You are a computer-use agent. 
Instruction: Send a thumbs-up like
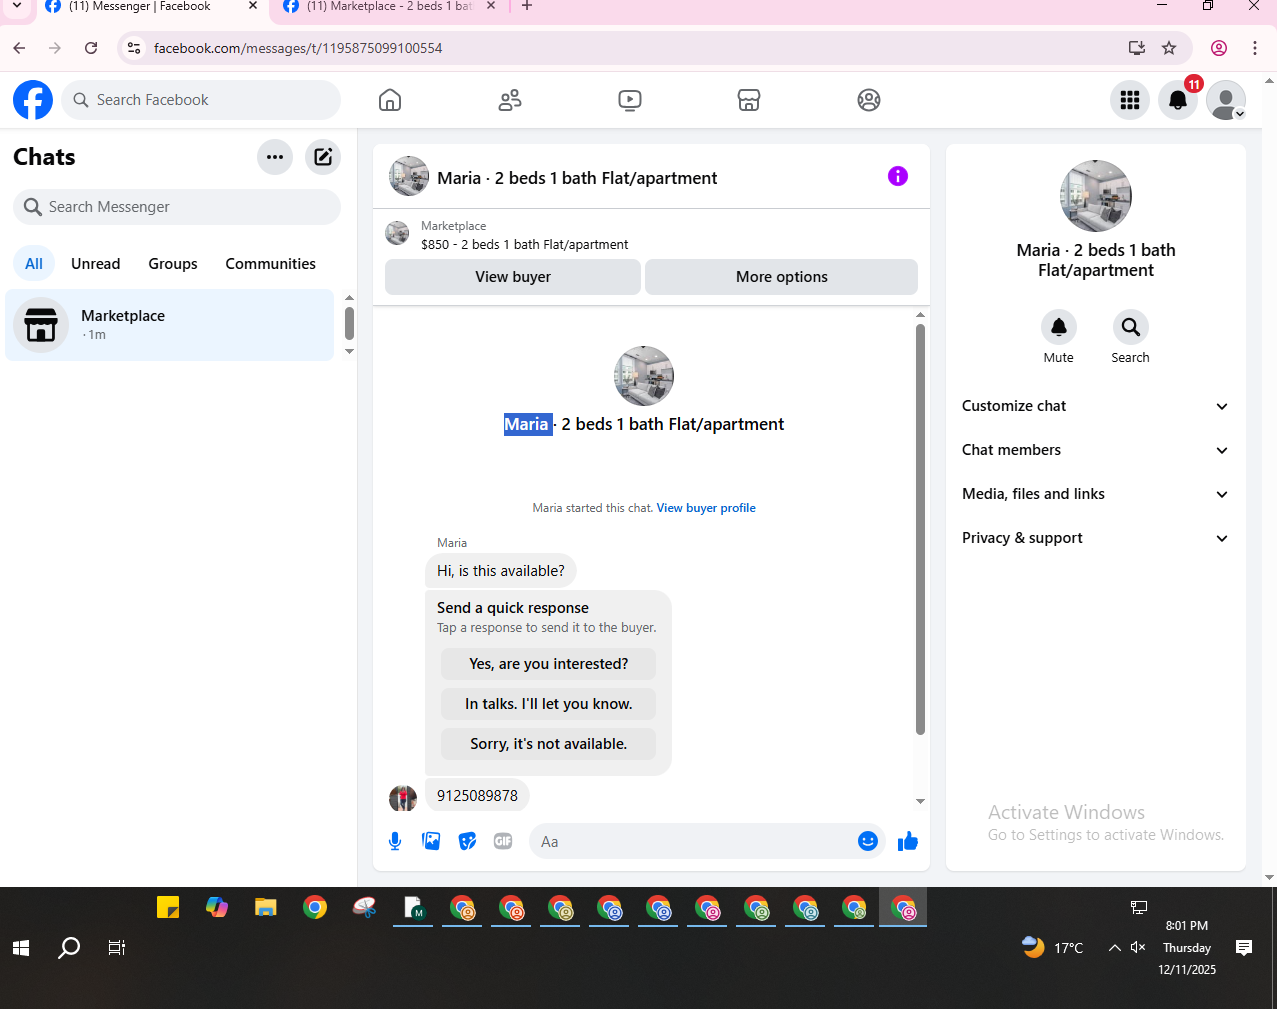coord(908,841)
